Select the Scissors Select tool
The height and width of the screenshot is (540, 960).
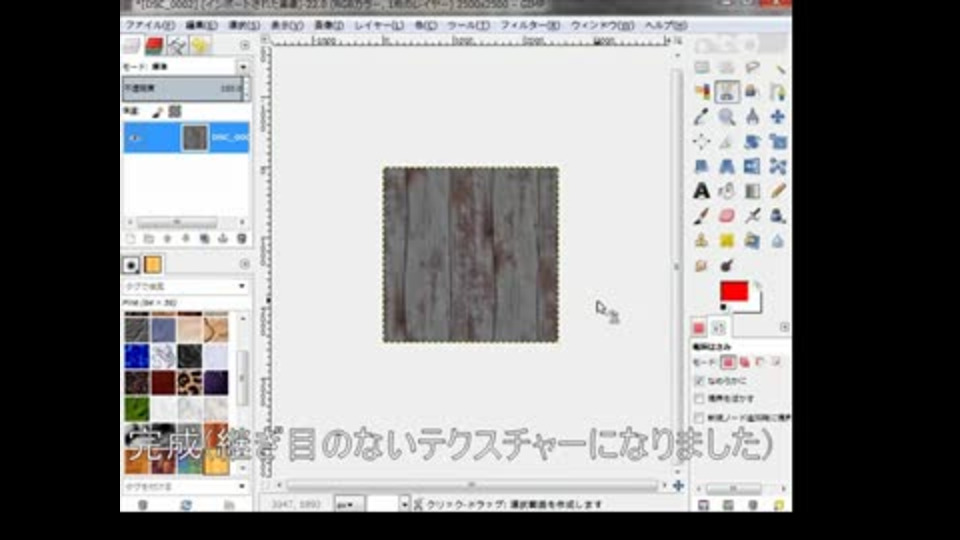coord(727,92)
